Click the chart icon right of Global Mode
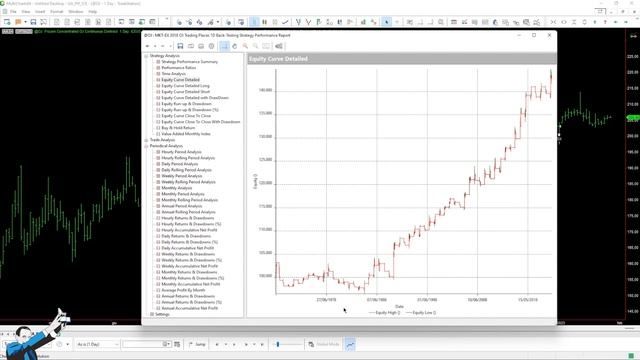Viewport: 640px width, 360px height. [x=350, y=344]
